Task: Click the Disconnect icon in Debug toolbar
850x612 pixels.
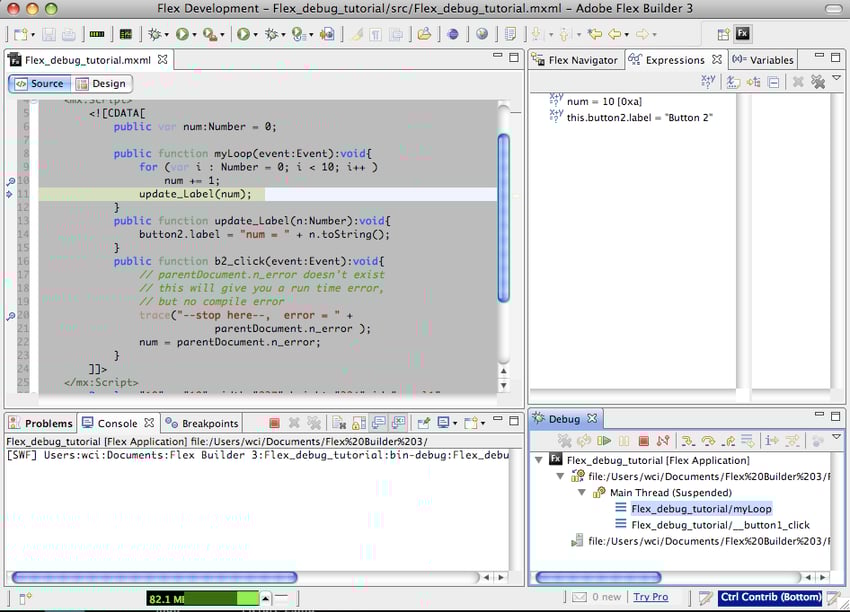Action: 664,440
